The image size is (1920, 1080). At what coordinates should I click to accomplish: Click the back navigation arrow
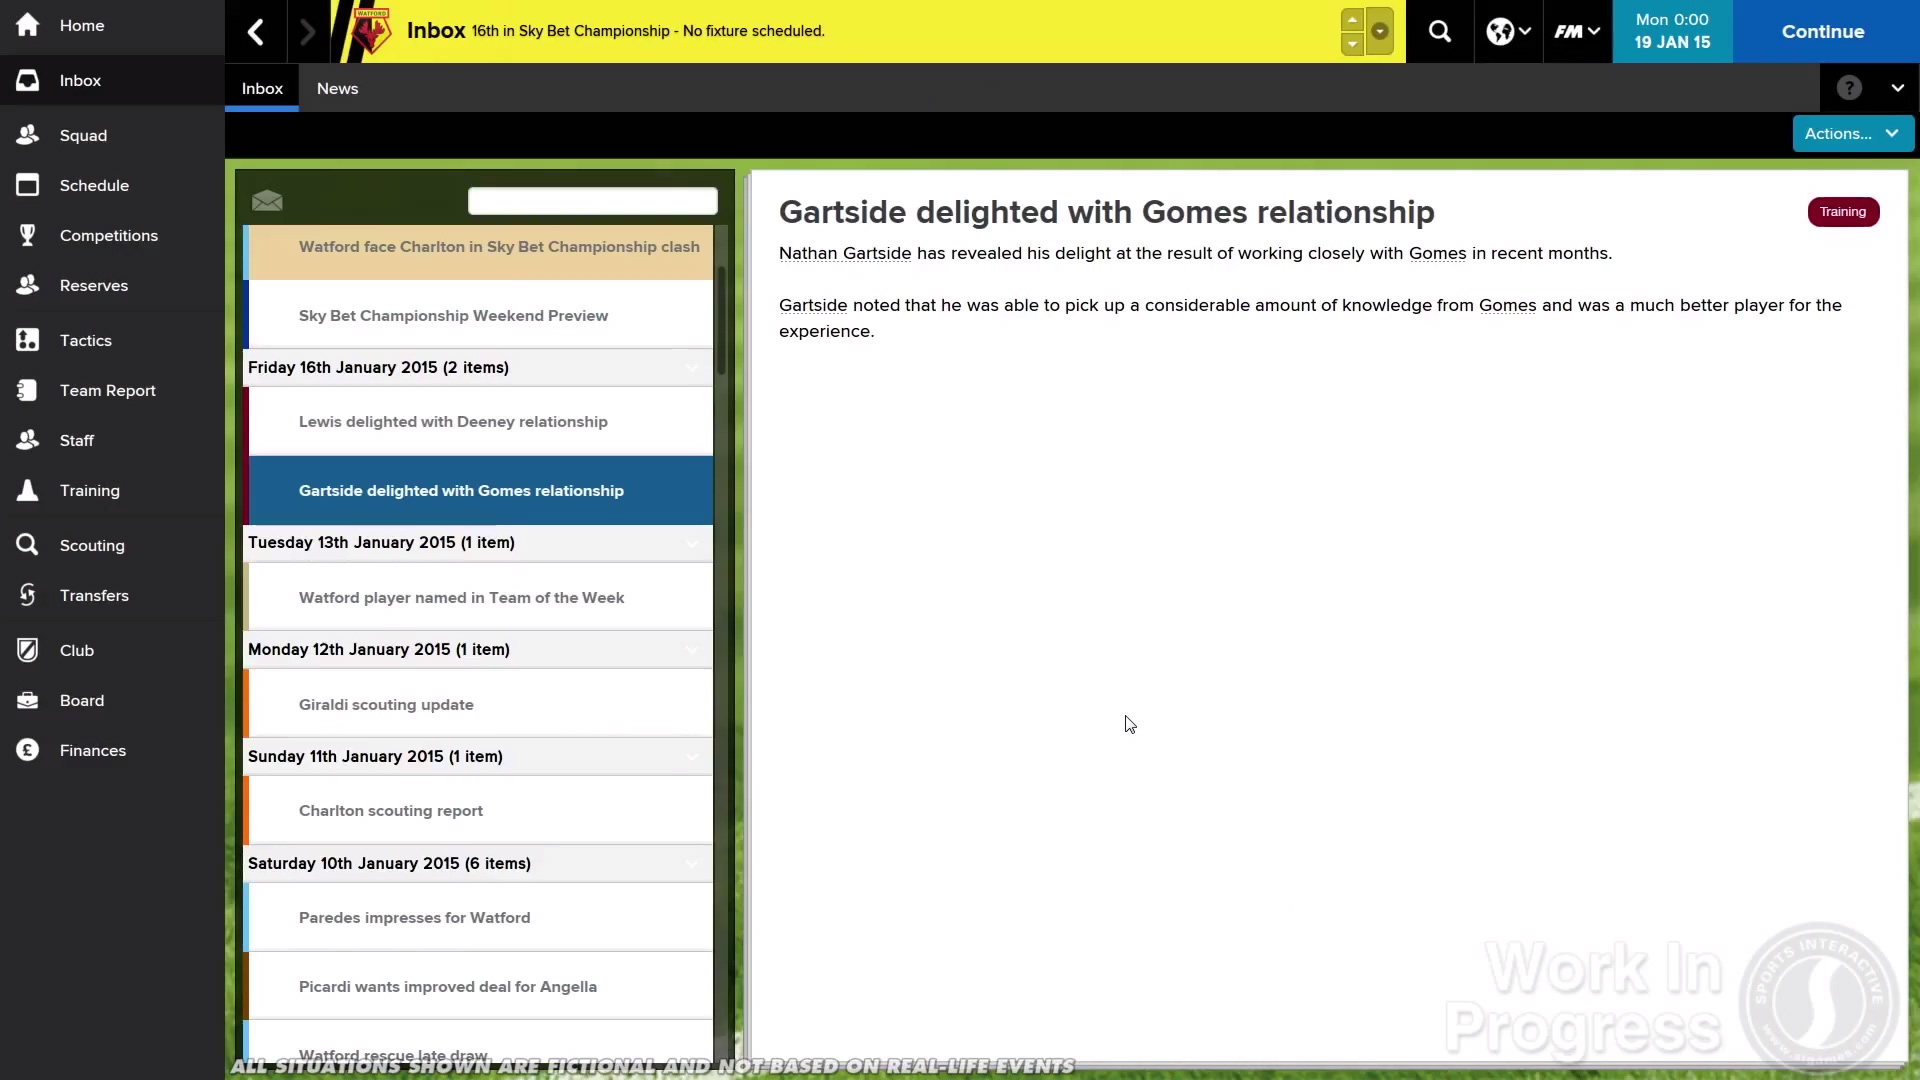click(256, 31)
